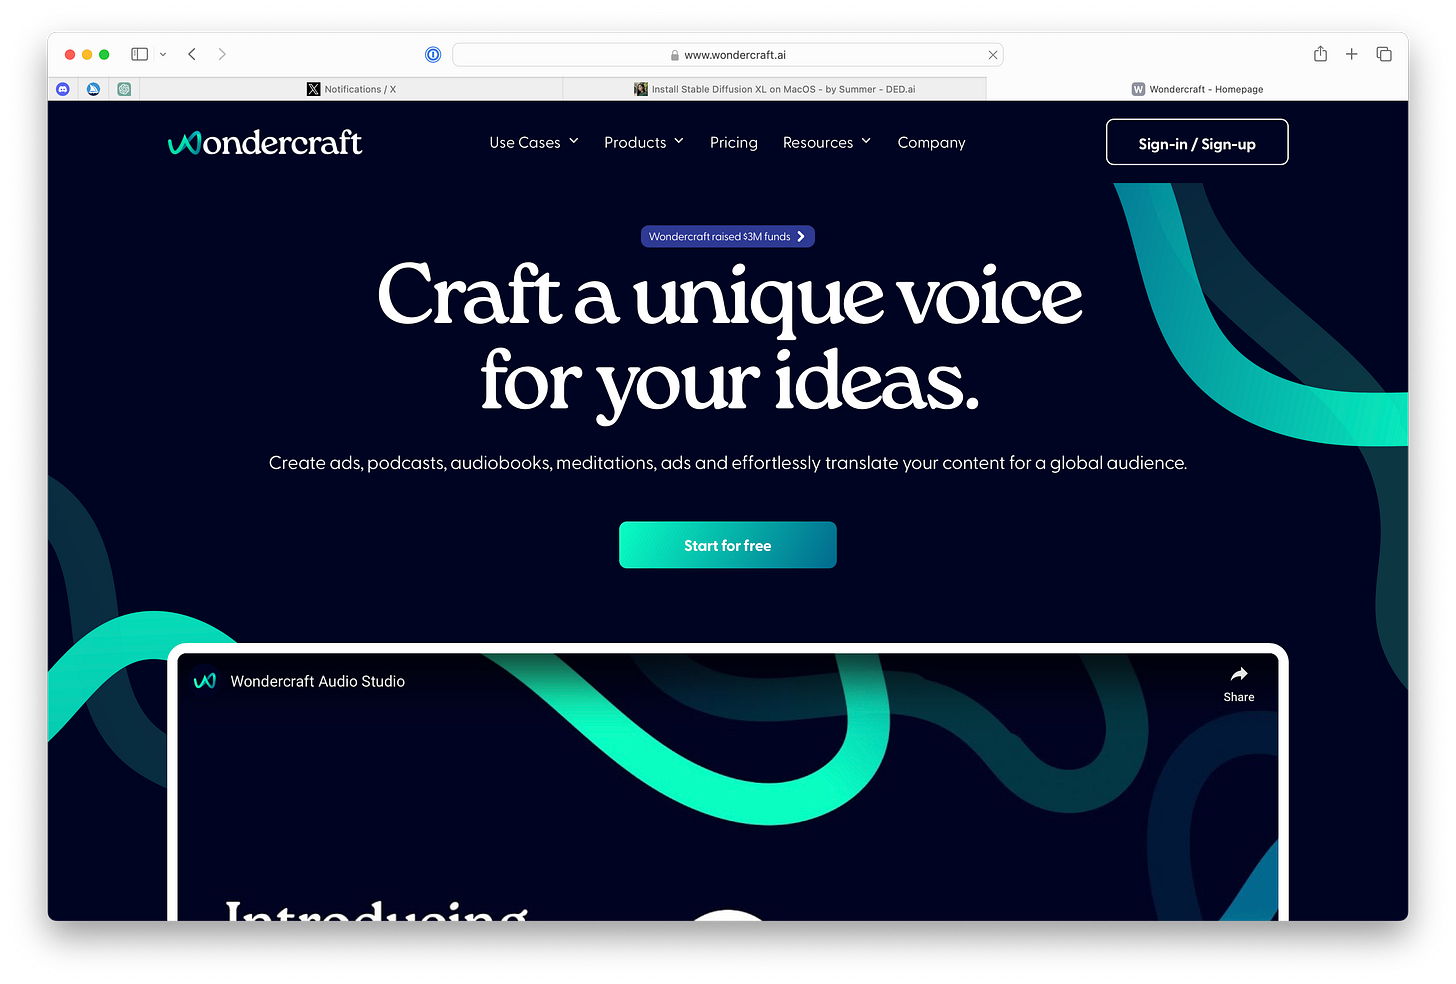
Task: Expand the Products dropdown menu
Action: (644, 142)
